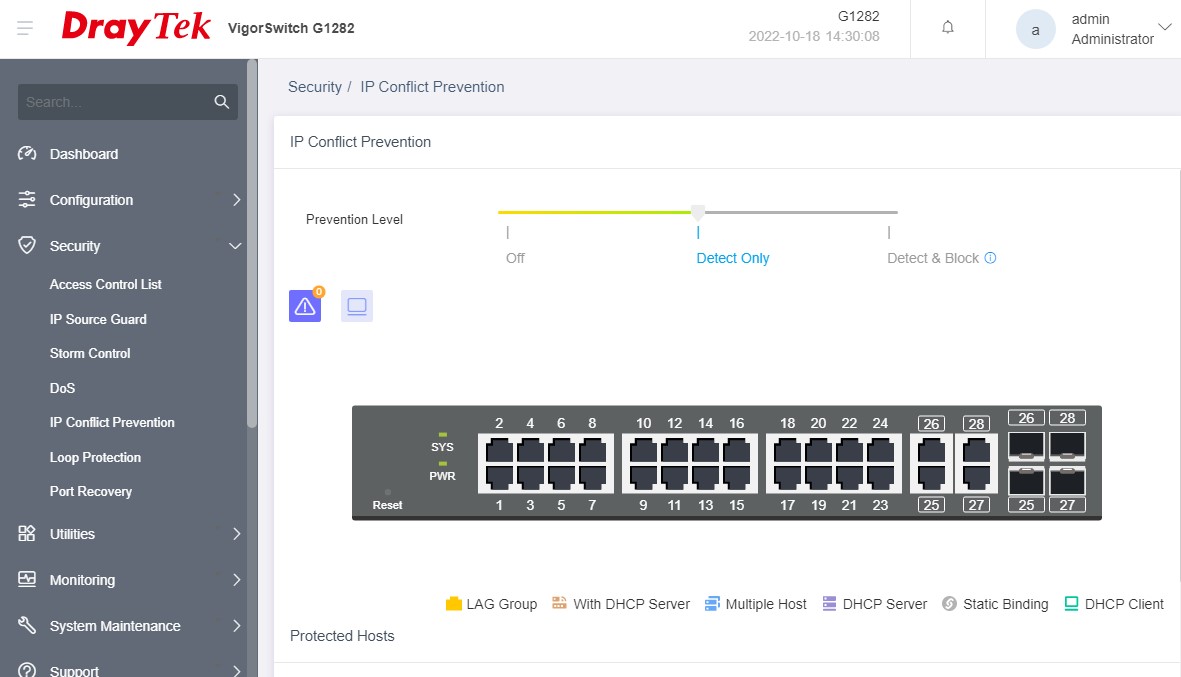Viewport: 1181px width, 677px height.
Task: Click the admin user avatar
Action: (1035, 29)
